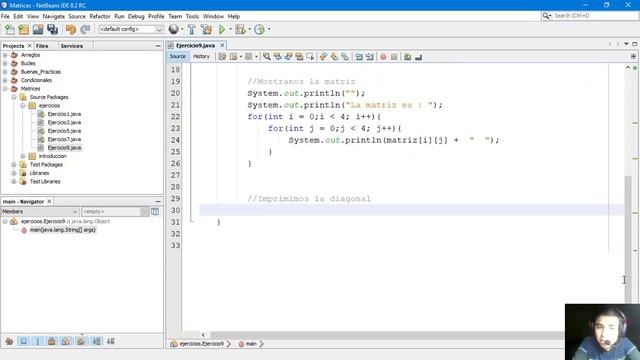Click the Undo toolbar icon
Viewport: 640px width, 360px height.
[71, 29]
